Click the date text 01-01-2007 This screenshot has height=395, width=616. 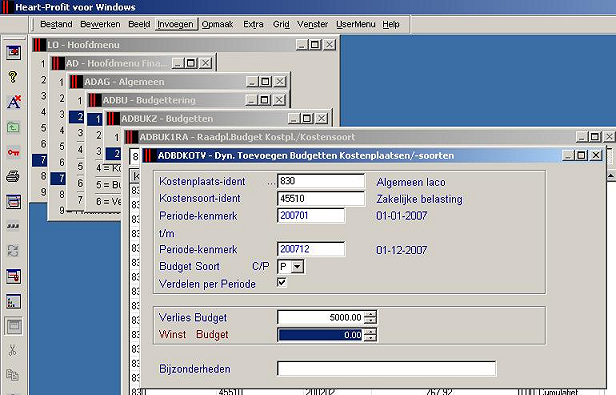[402, 216]
